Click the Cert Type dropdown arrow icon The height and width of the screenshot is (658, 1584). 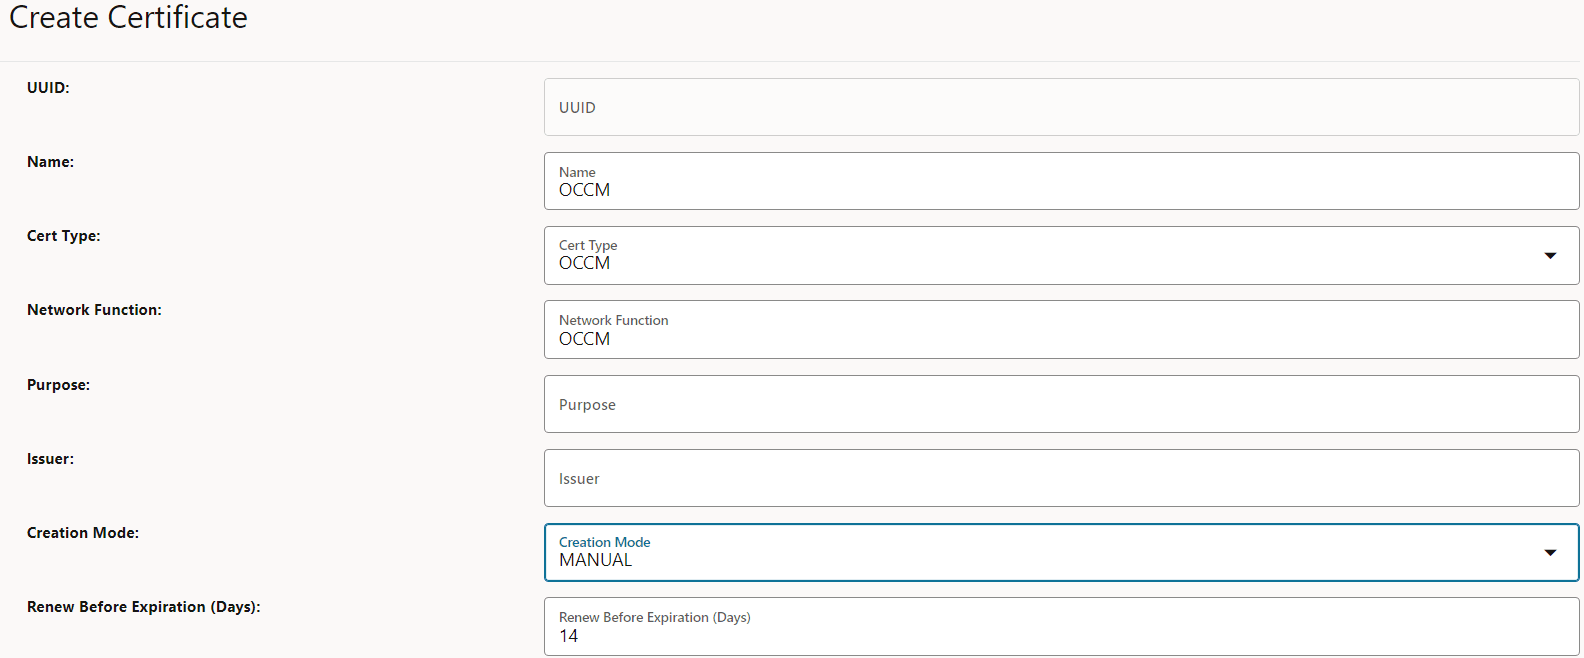[x=1550, y=256]
